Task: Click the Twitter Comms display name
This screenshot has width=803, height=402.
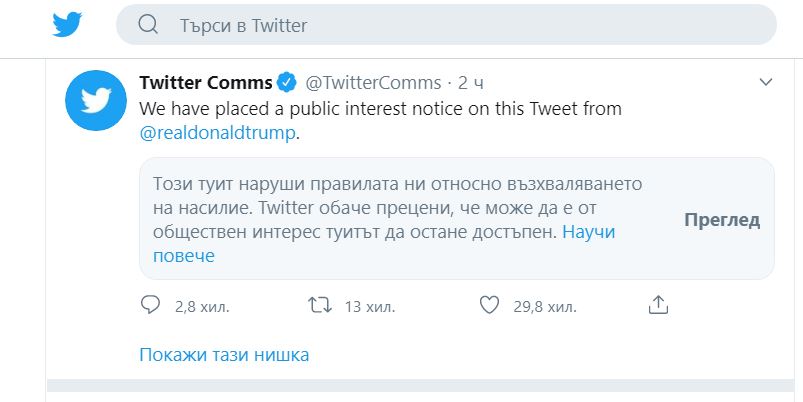Action: pyautogui.click(x=206, y=82)
